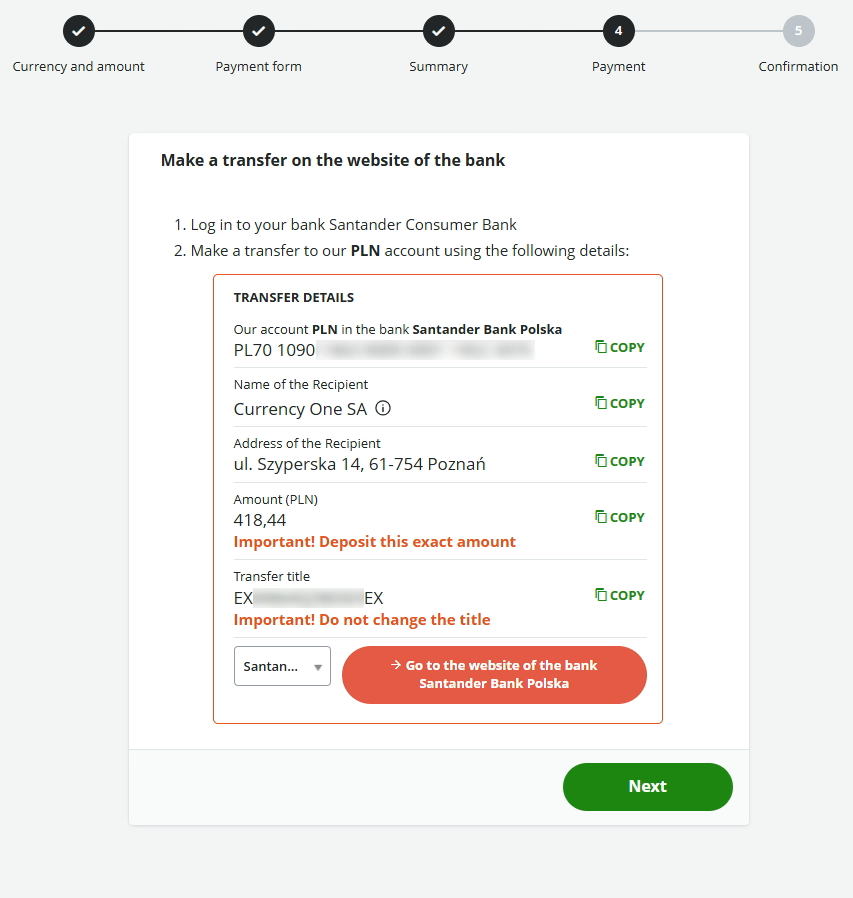Copy the 418,44 amount
The image size is (853, 898).
(x=620, y=517)
